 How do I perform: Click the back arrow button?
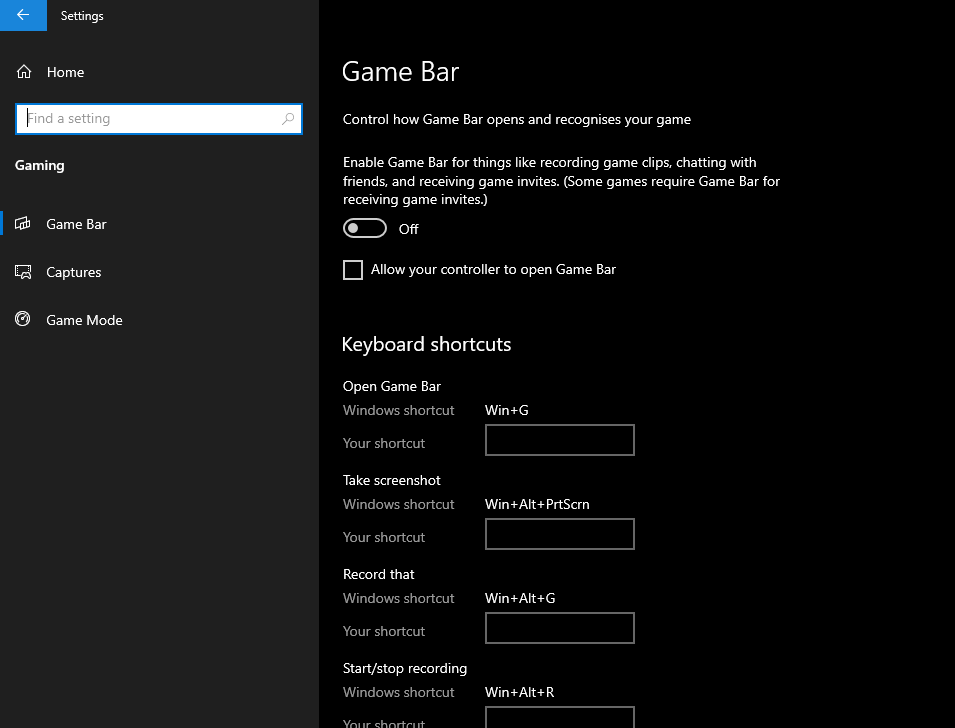point(23,15)
